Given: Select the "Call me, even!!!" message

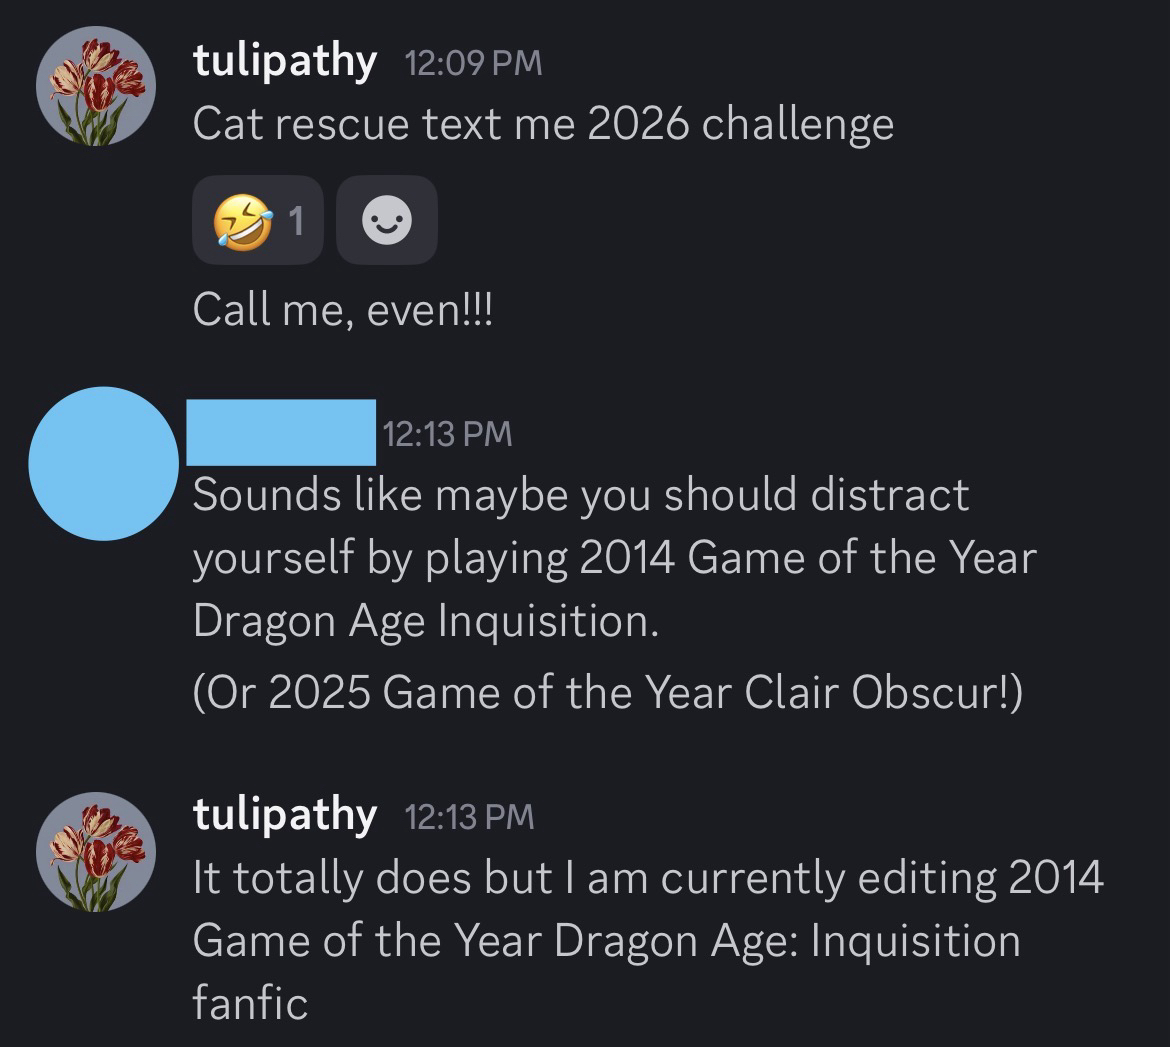Looking at the screenshot, I should pos(342,310).
